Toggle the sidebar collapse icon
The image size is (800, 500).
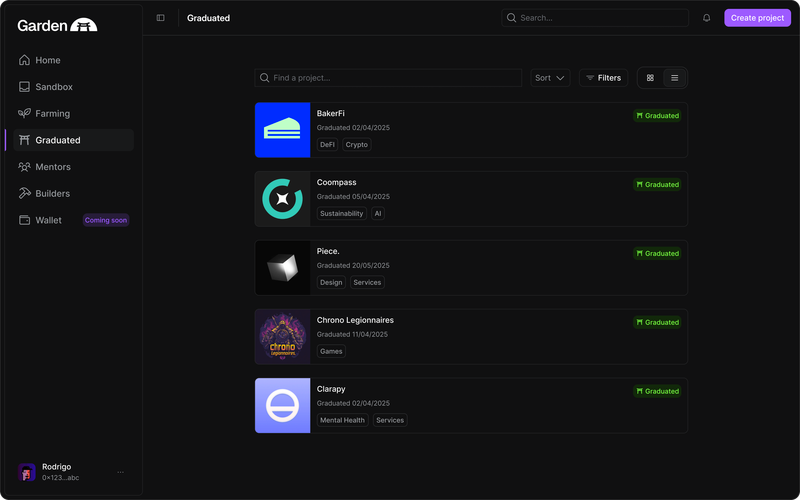[161, 18]
